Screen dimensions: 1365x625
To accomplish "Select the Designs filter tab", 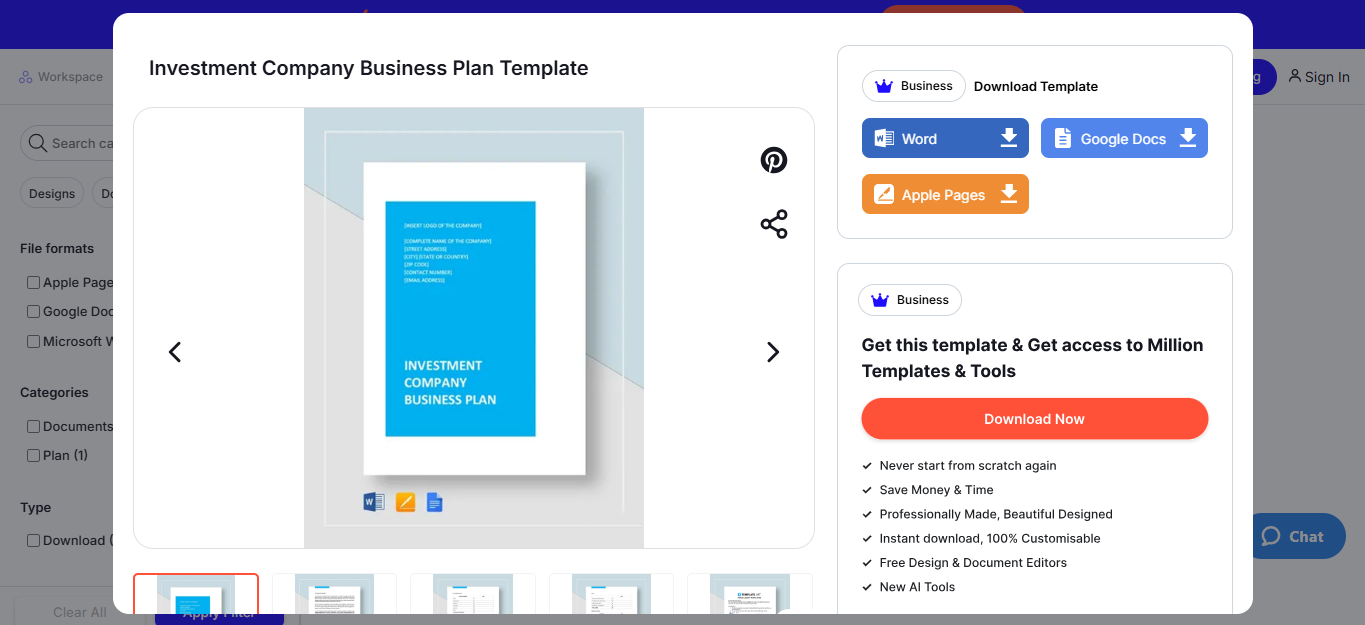I will tap(51, 193).
